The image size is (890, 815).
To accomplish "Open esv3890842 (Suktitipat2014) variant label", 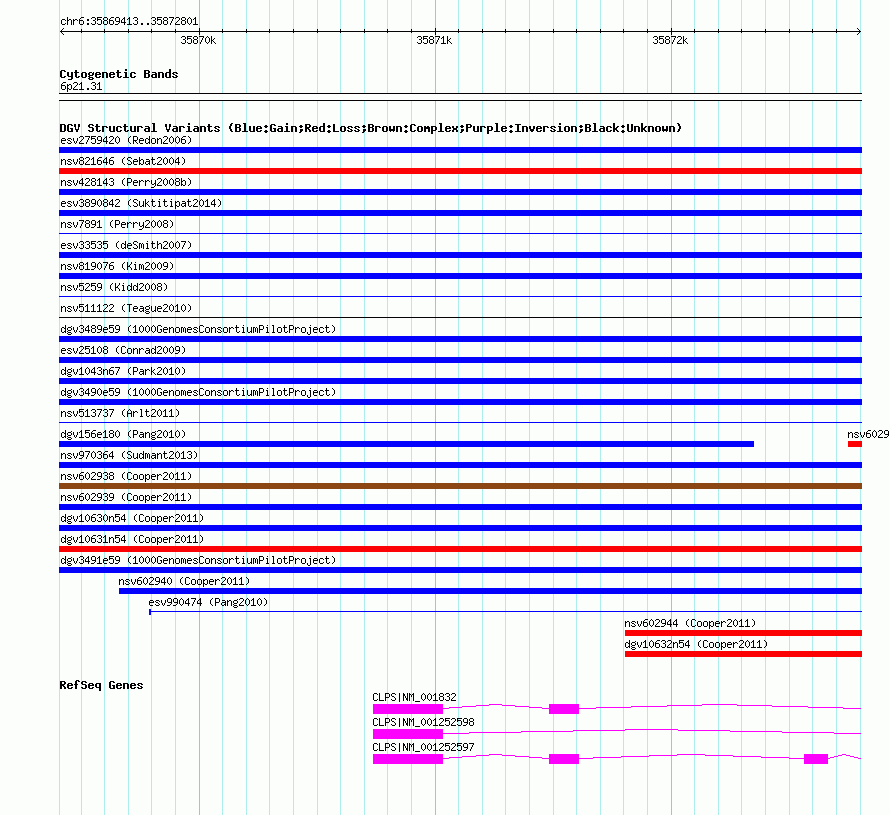I will (141, 203).
